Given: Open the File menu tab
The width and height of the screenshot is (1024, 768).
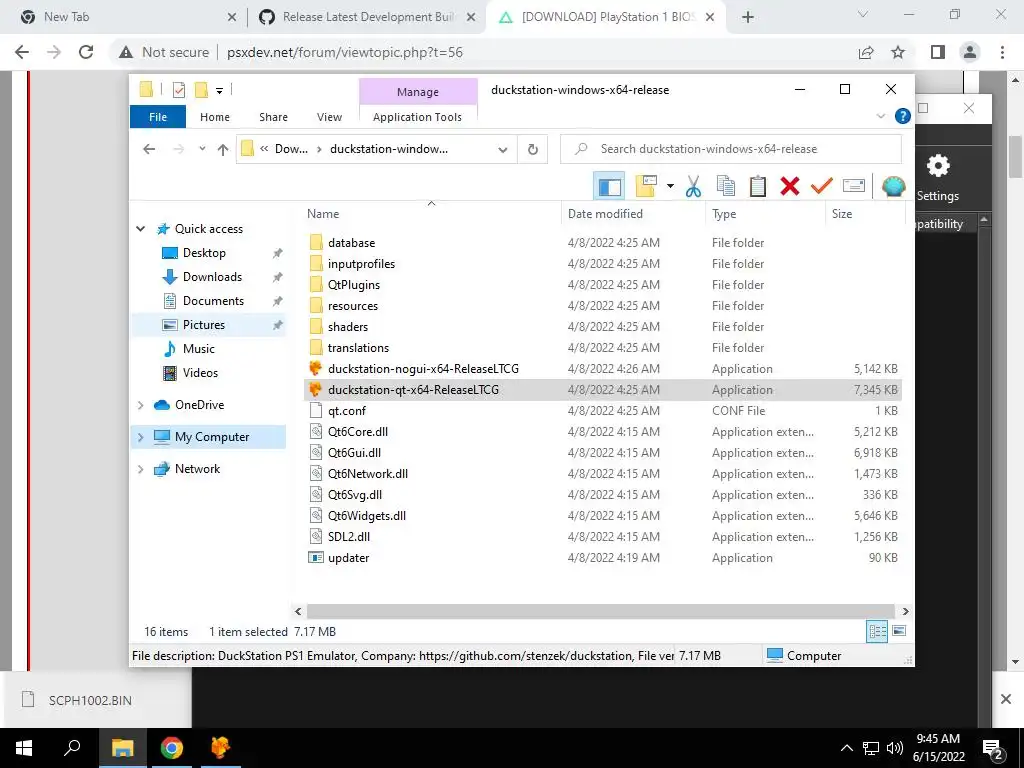Looking at the screenshot, I should [158, 117].
